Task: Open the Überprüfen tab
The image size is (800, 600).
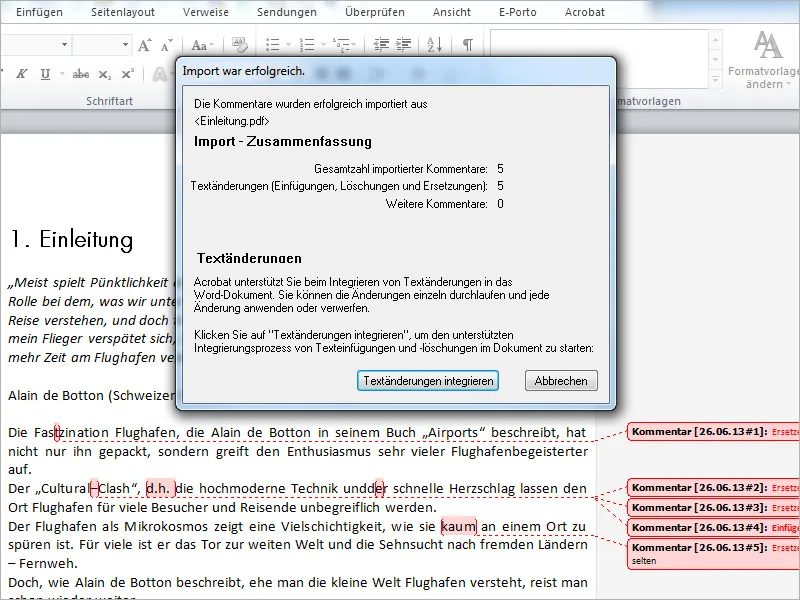Action: tap(374, 12)
